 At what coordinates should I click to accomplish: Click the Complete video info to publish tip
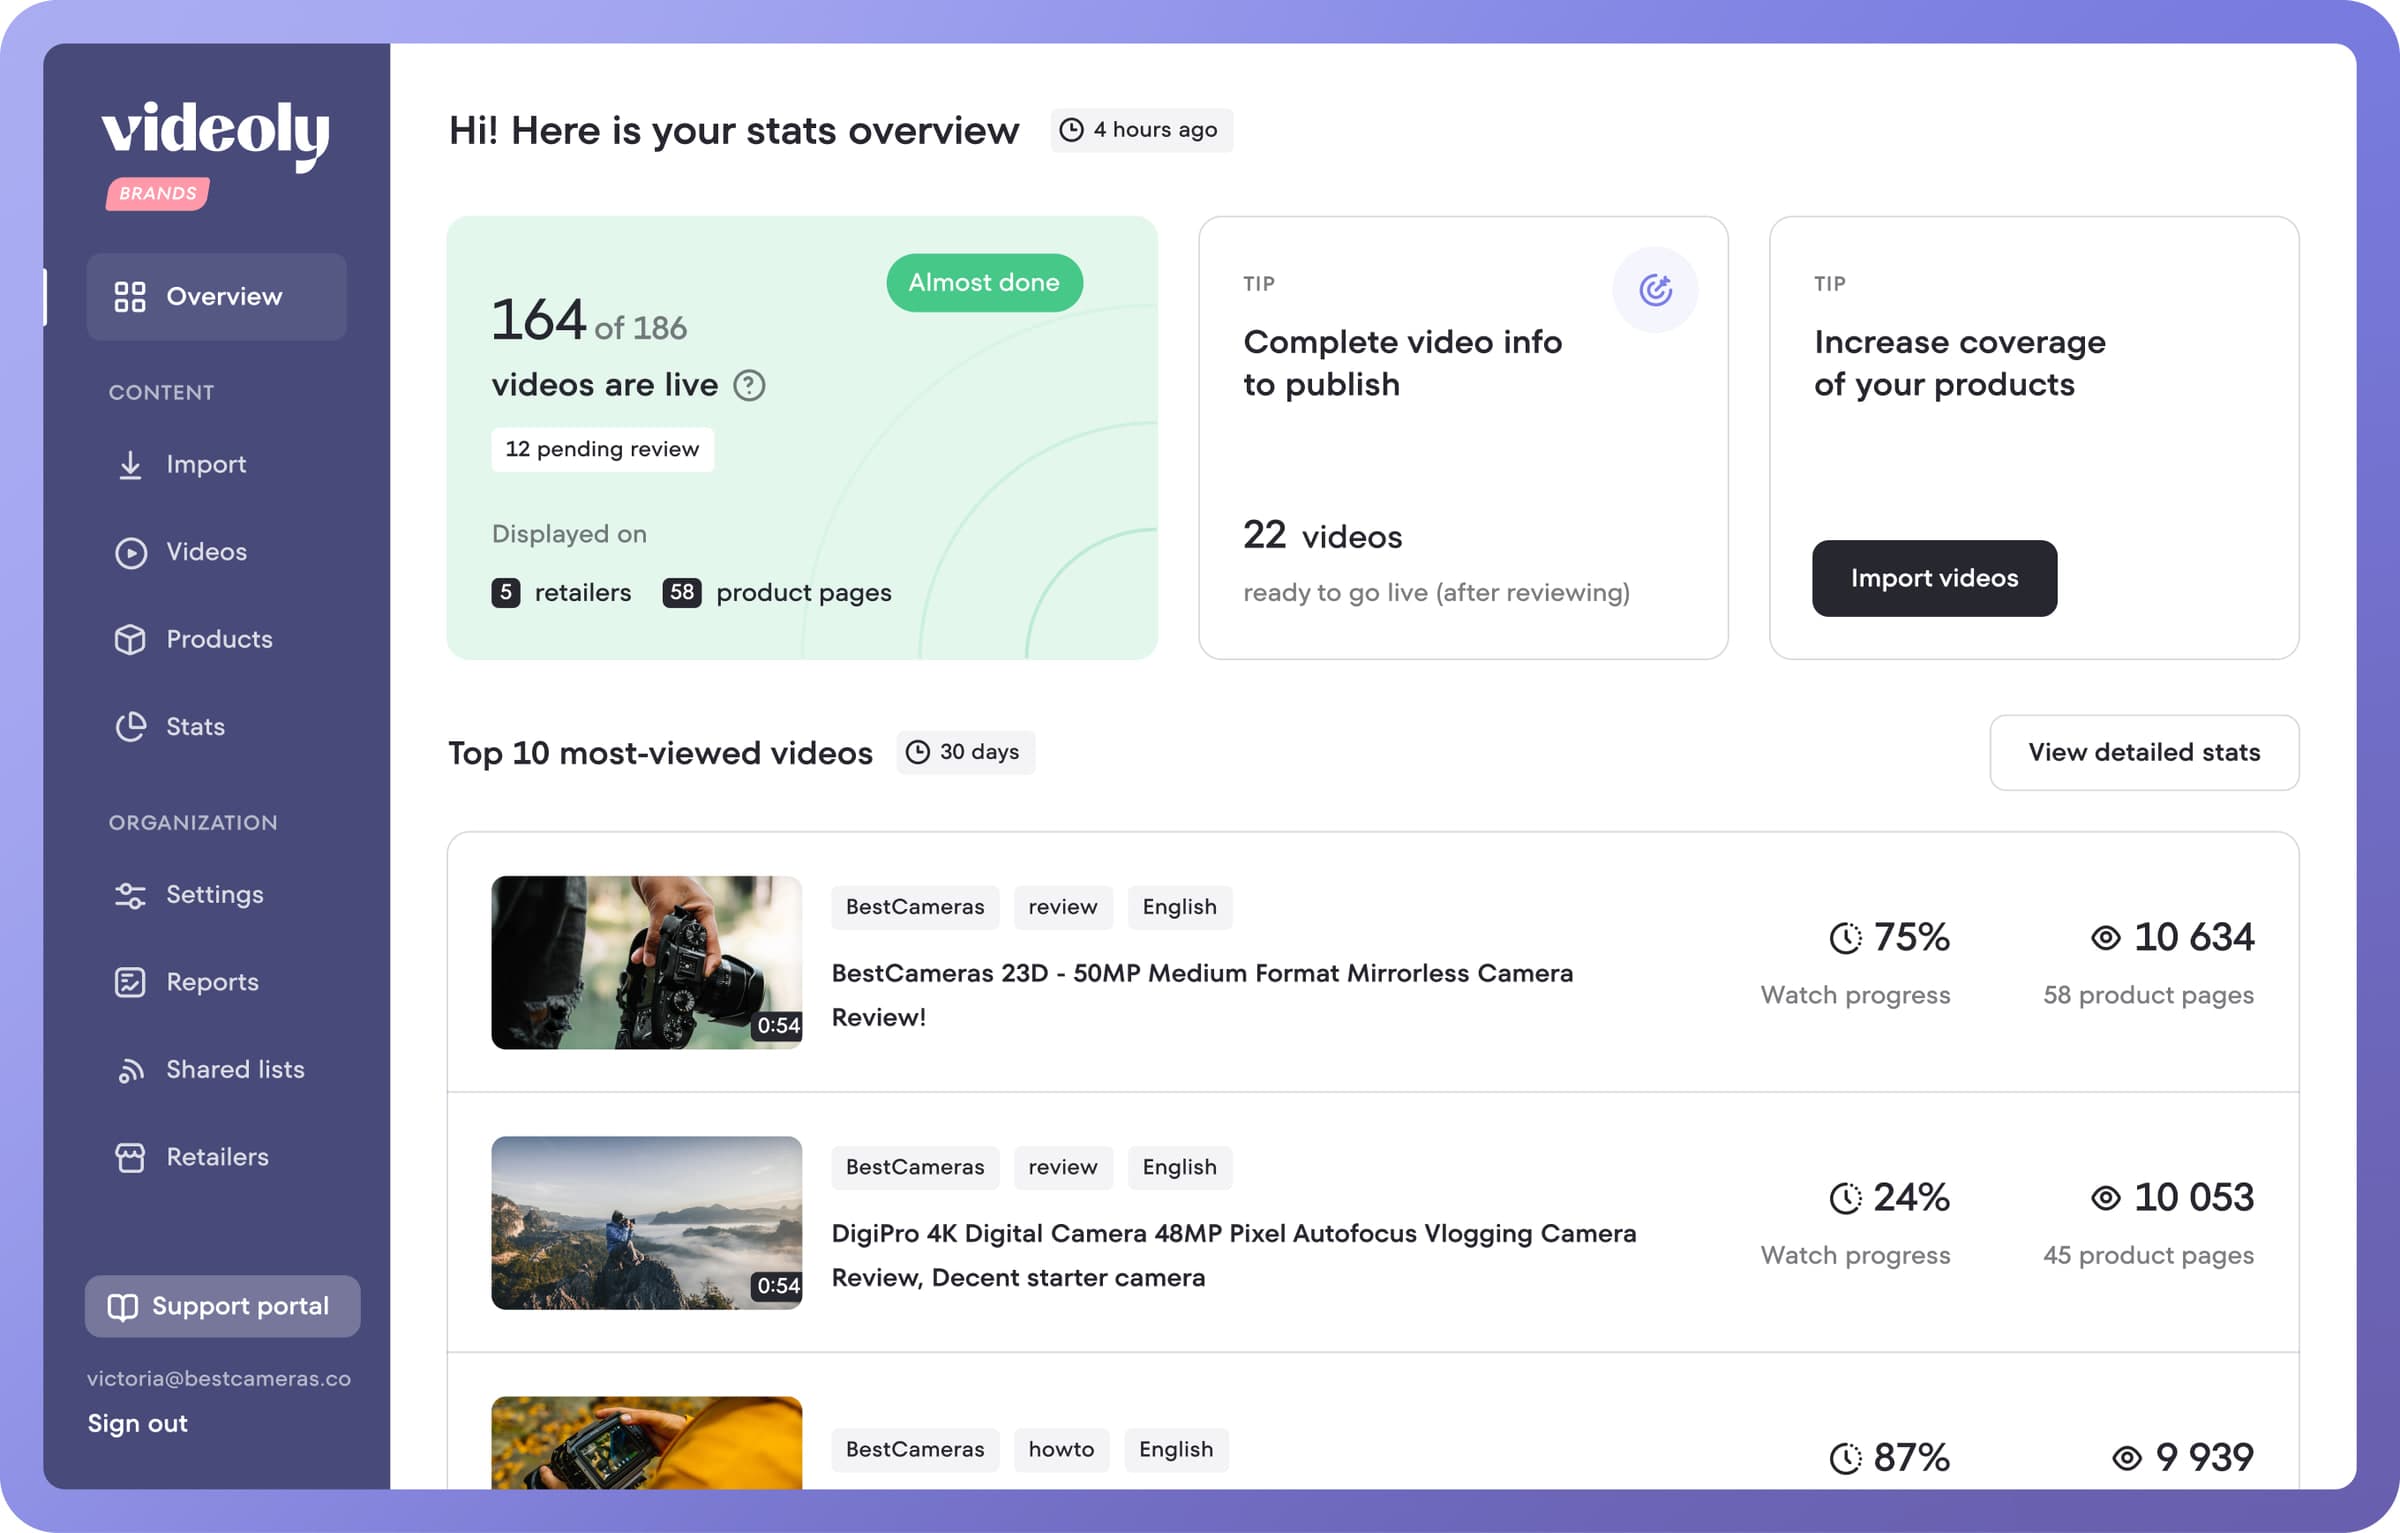1463,437
